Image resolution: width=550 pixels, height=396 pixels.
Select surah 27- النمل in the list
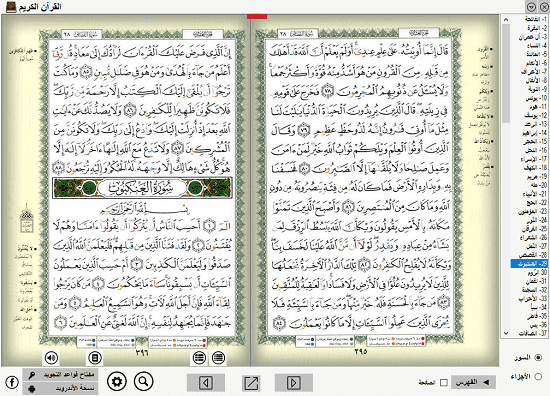536,246
